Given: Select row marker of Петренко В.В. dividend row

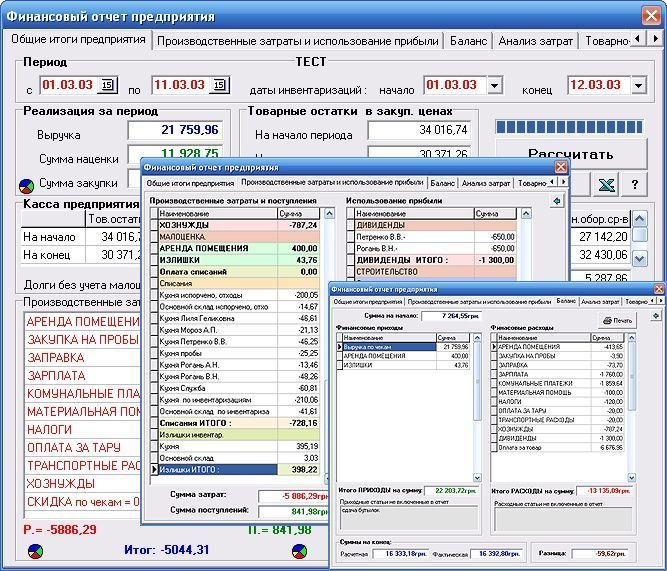Looking at the screenshot, I should (351, 237).
